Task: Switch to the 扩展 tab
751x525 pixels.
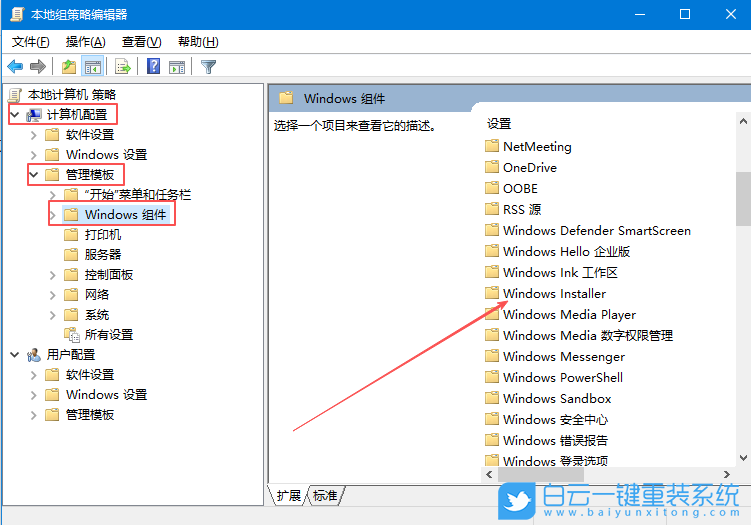Action: (x=288, y=495)
